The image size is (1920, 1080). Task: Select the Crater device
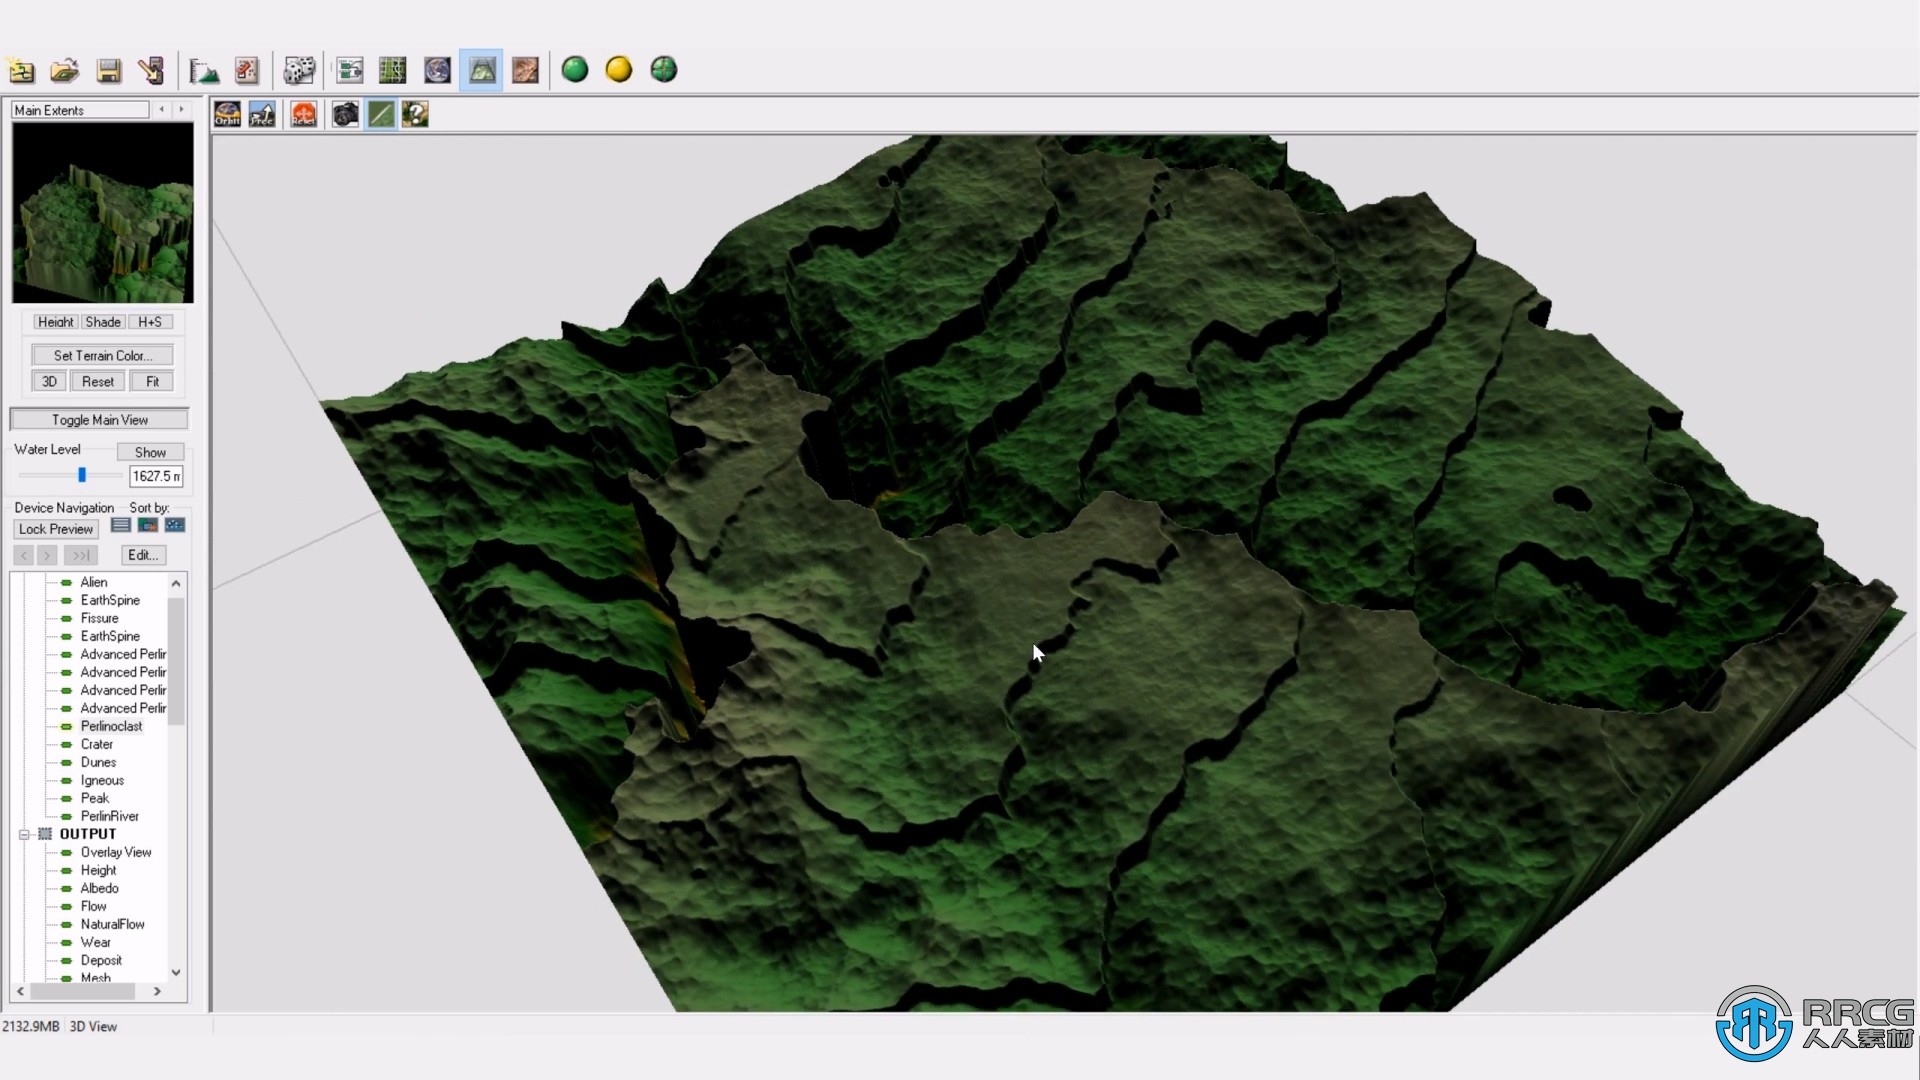97,744
